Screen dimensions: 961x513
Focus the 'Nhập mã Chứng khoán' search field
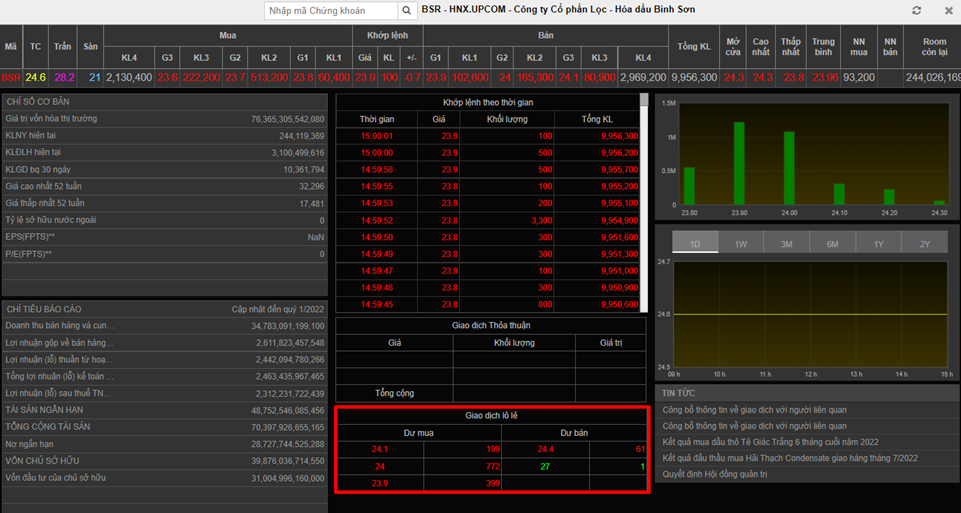click(x=331, y=10)
